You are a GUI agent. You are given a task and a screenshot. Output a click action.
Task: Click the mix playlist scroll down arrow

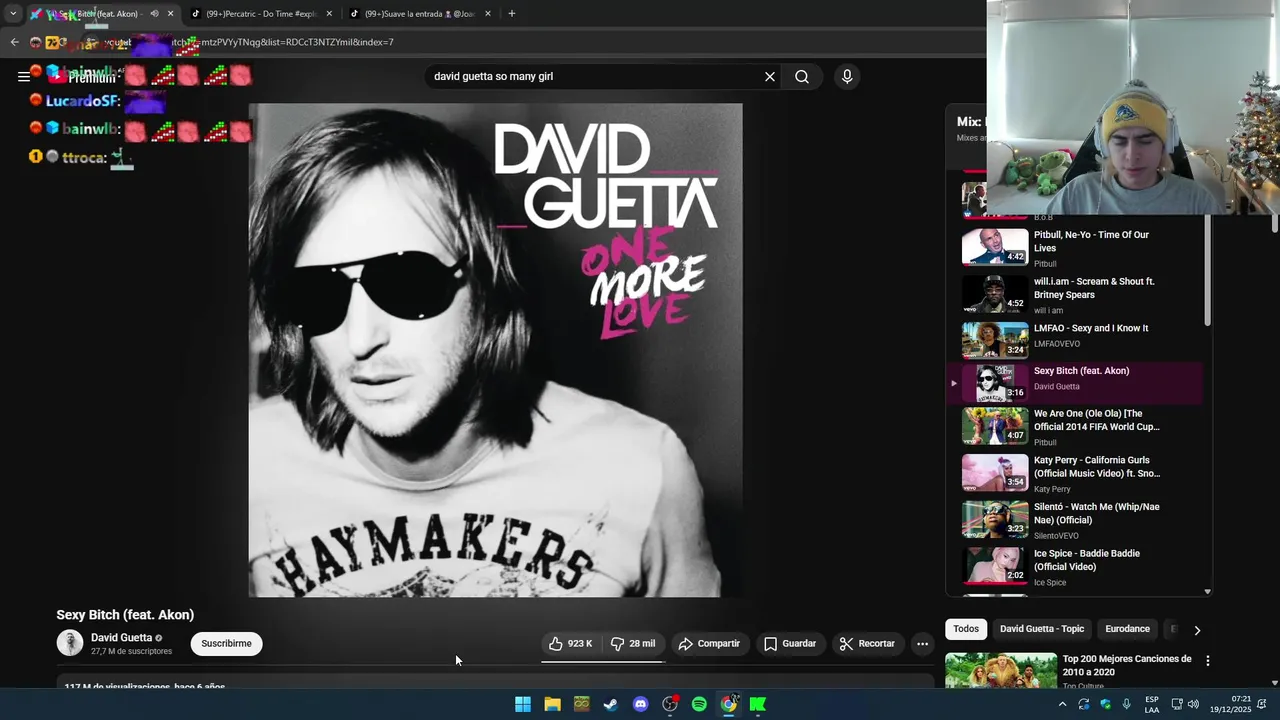pyautogui.click(x=1207, y=591)
